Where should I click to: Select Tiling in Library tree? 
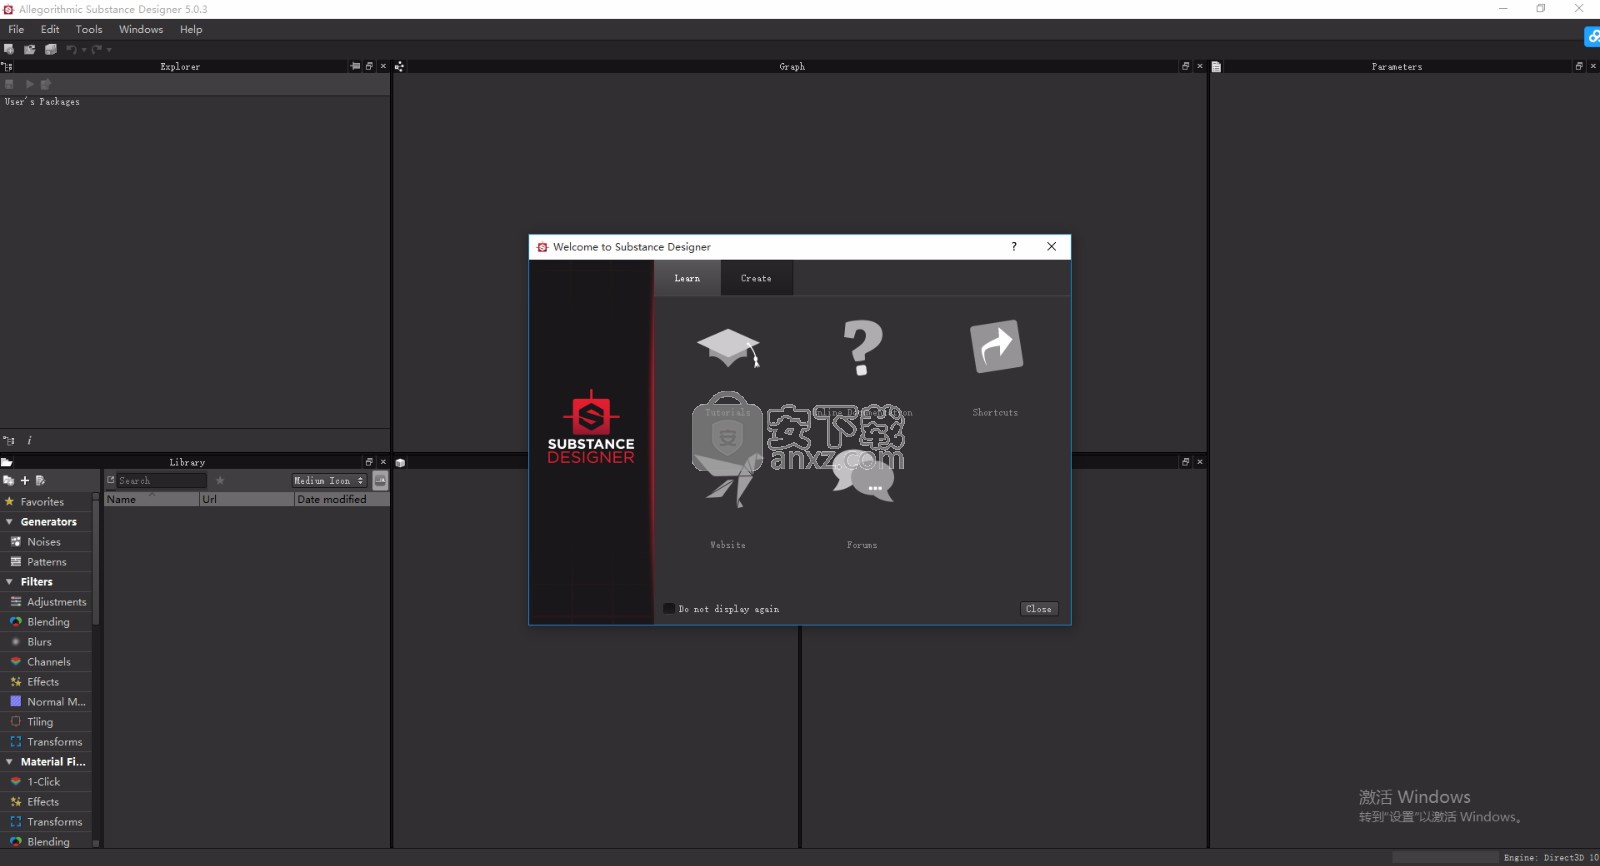click(45, 722)
